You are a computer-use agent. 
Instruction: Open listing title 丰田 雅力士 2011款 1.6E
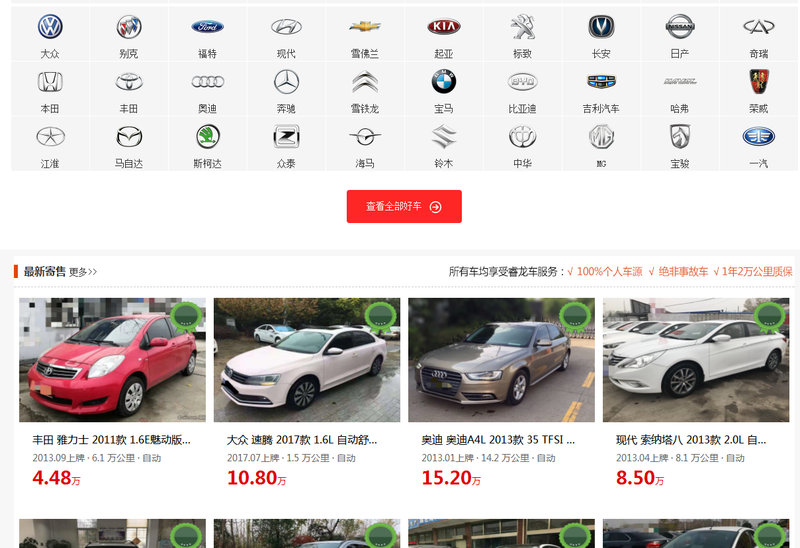pos(111,440)
